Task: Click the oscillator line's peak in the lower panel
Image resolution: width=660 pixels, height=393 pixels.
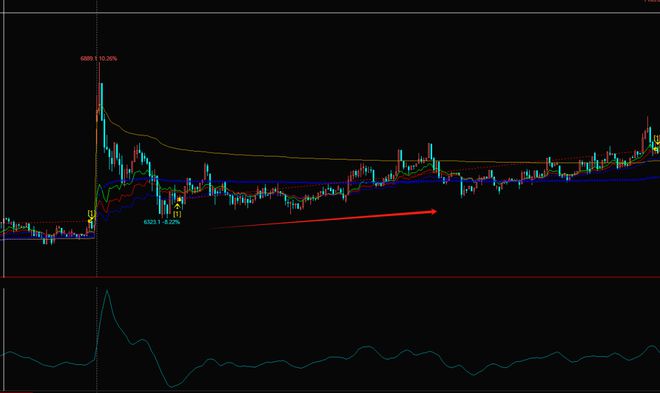Action: (107, 290)
